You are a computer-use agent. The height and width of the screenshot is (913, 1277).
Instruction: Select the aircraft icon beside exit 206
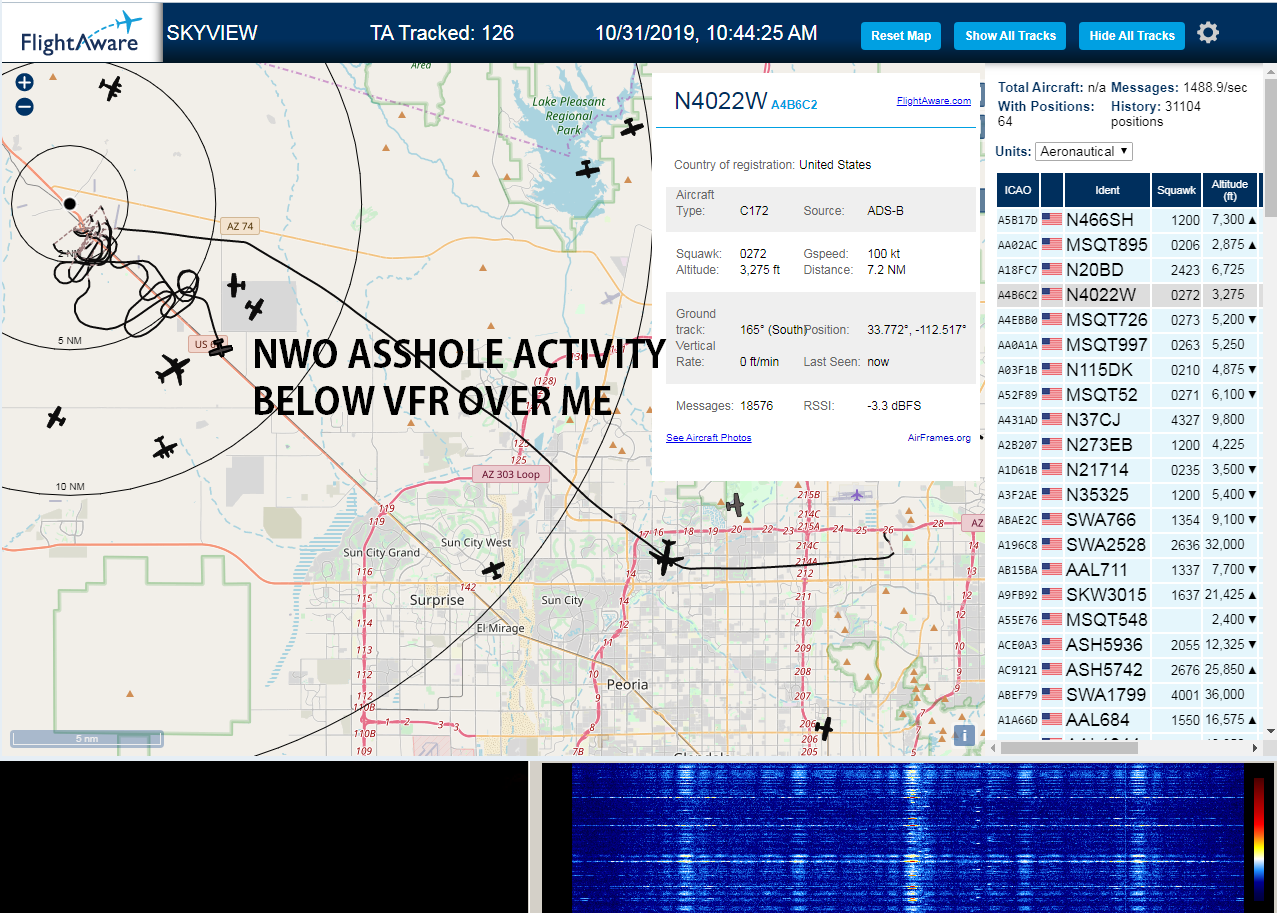(824, 728)
